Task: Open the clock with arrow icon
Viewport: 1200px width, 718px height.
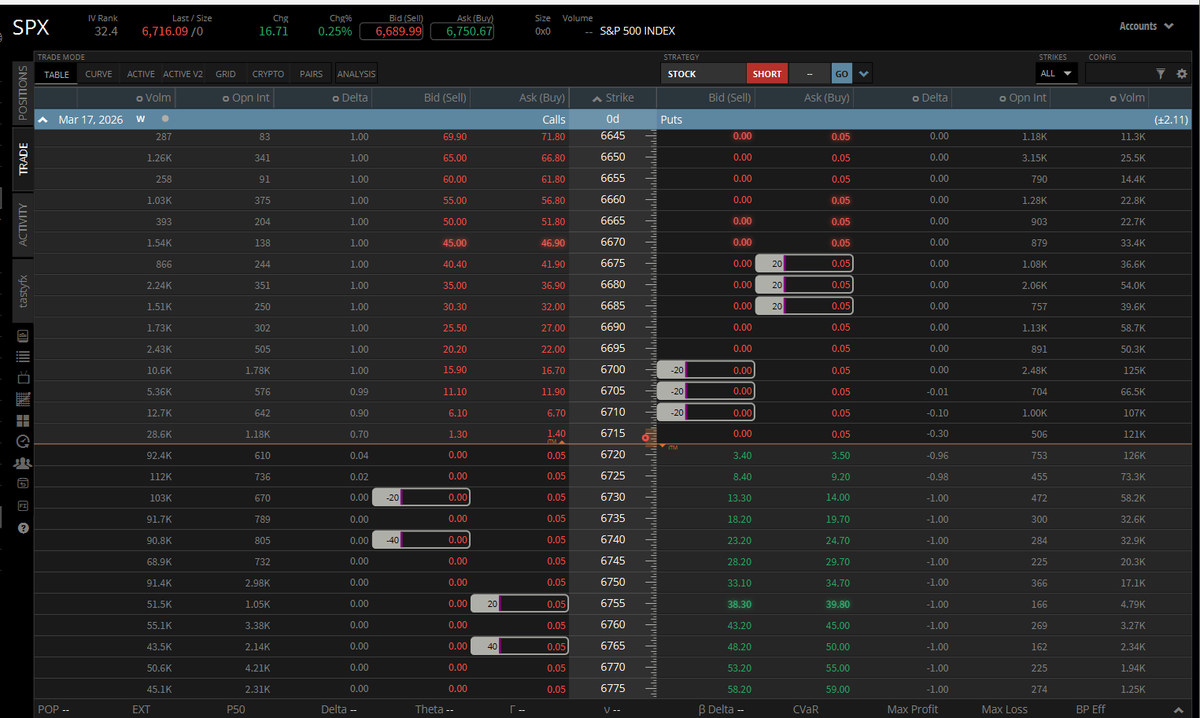Action: [23, 441]
